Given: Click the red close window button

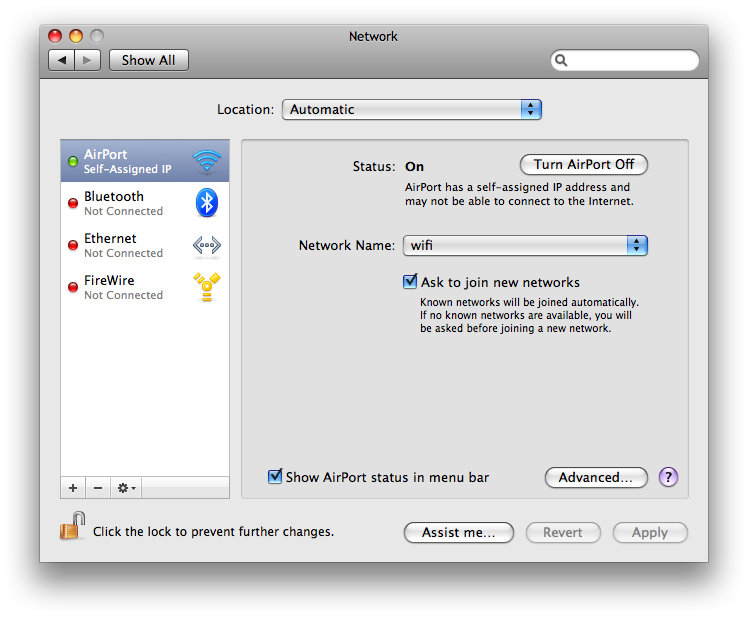Looking at the screenshot, I should click(55, 36).
